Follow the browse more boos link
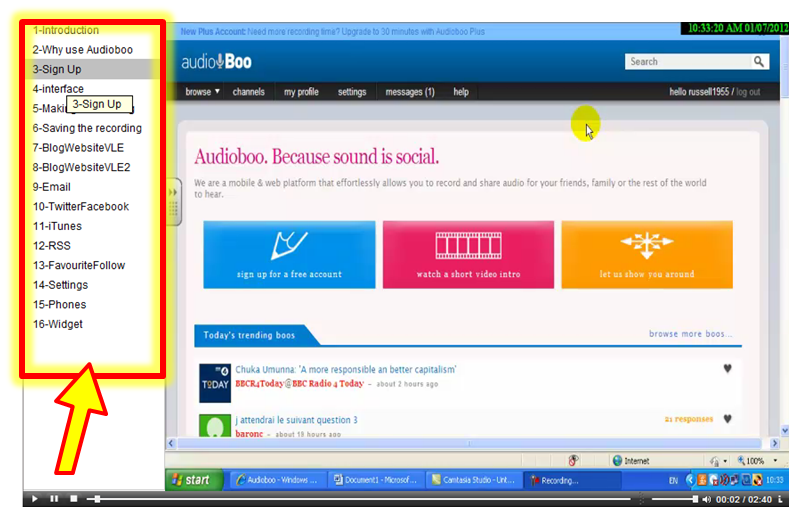This screenshot has width=790, height=508. (690, 334)
